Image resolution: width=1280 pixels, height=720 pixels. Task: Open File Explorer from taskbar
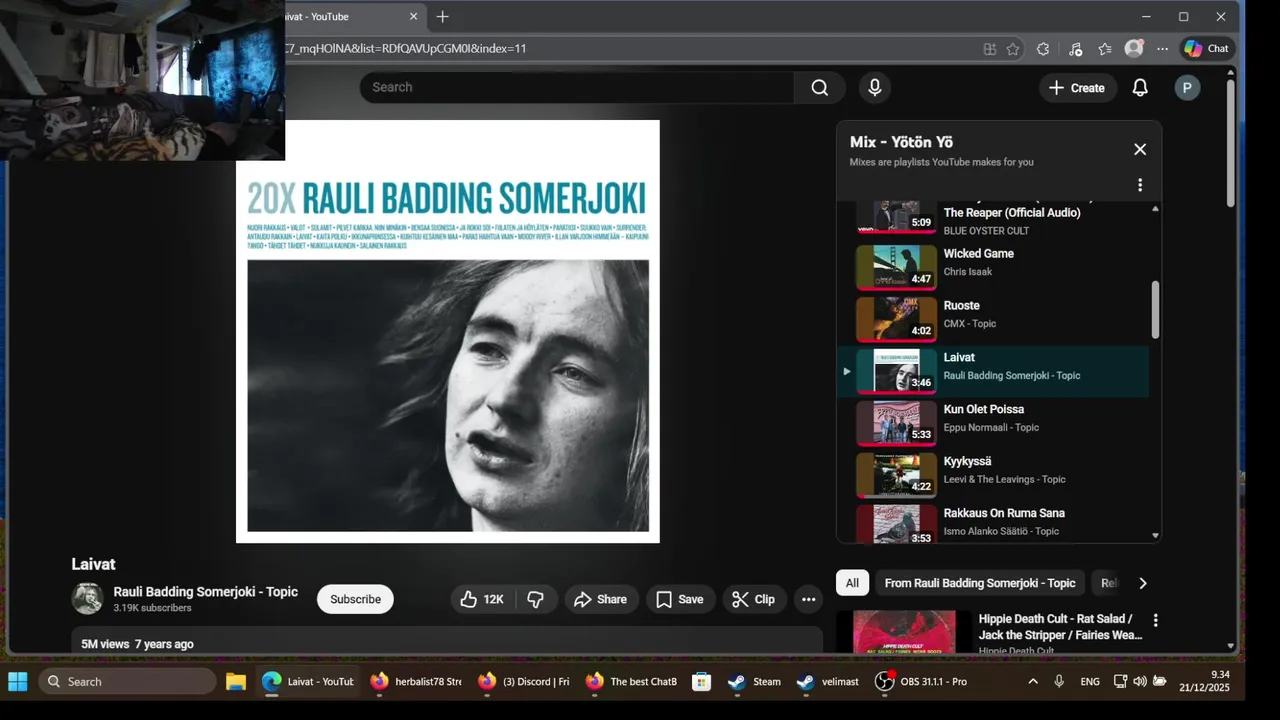236,681
